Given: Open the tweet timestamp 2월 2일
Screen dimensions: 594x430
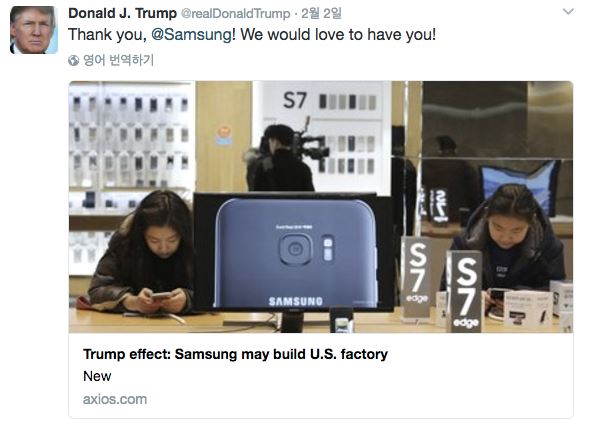Looking at the screenshot, I should tap(321, 14).
